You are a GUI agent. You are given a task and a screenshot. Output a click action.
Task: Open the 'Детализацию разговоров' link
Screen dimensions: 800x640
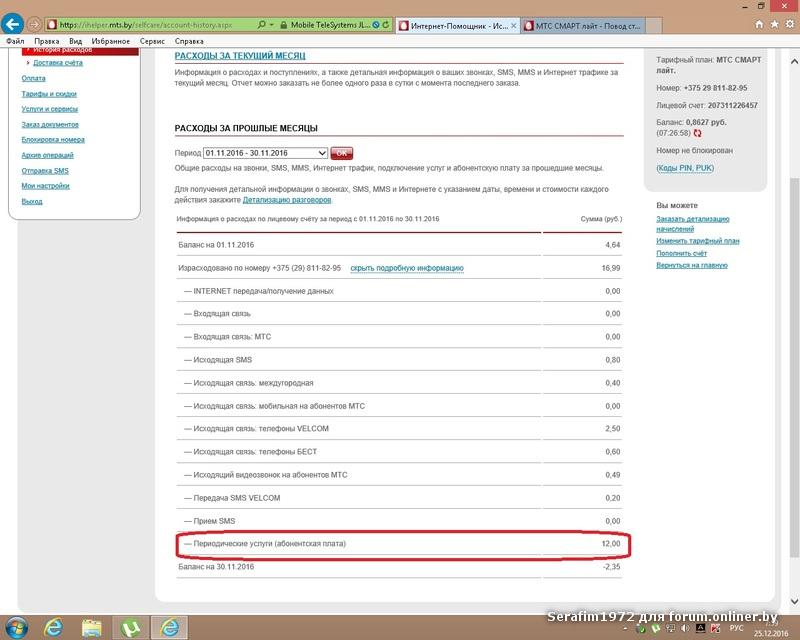[286, 200]
